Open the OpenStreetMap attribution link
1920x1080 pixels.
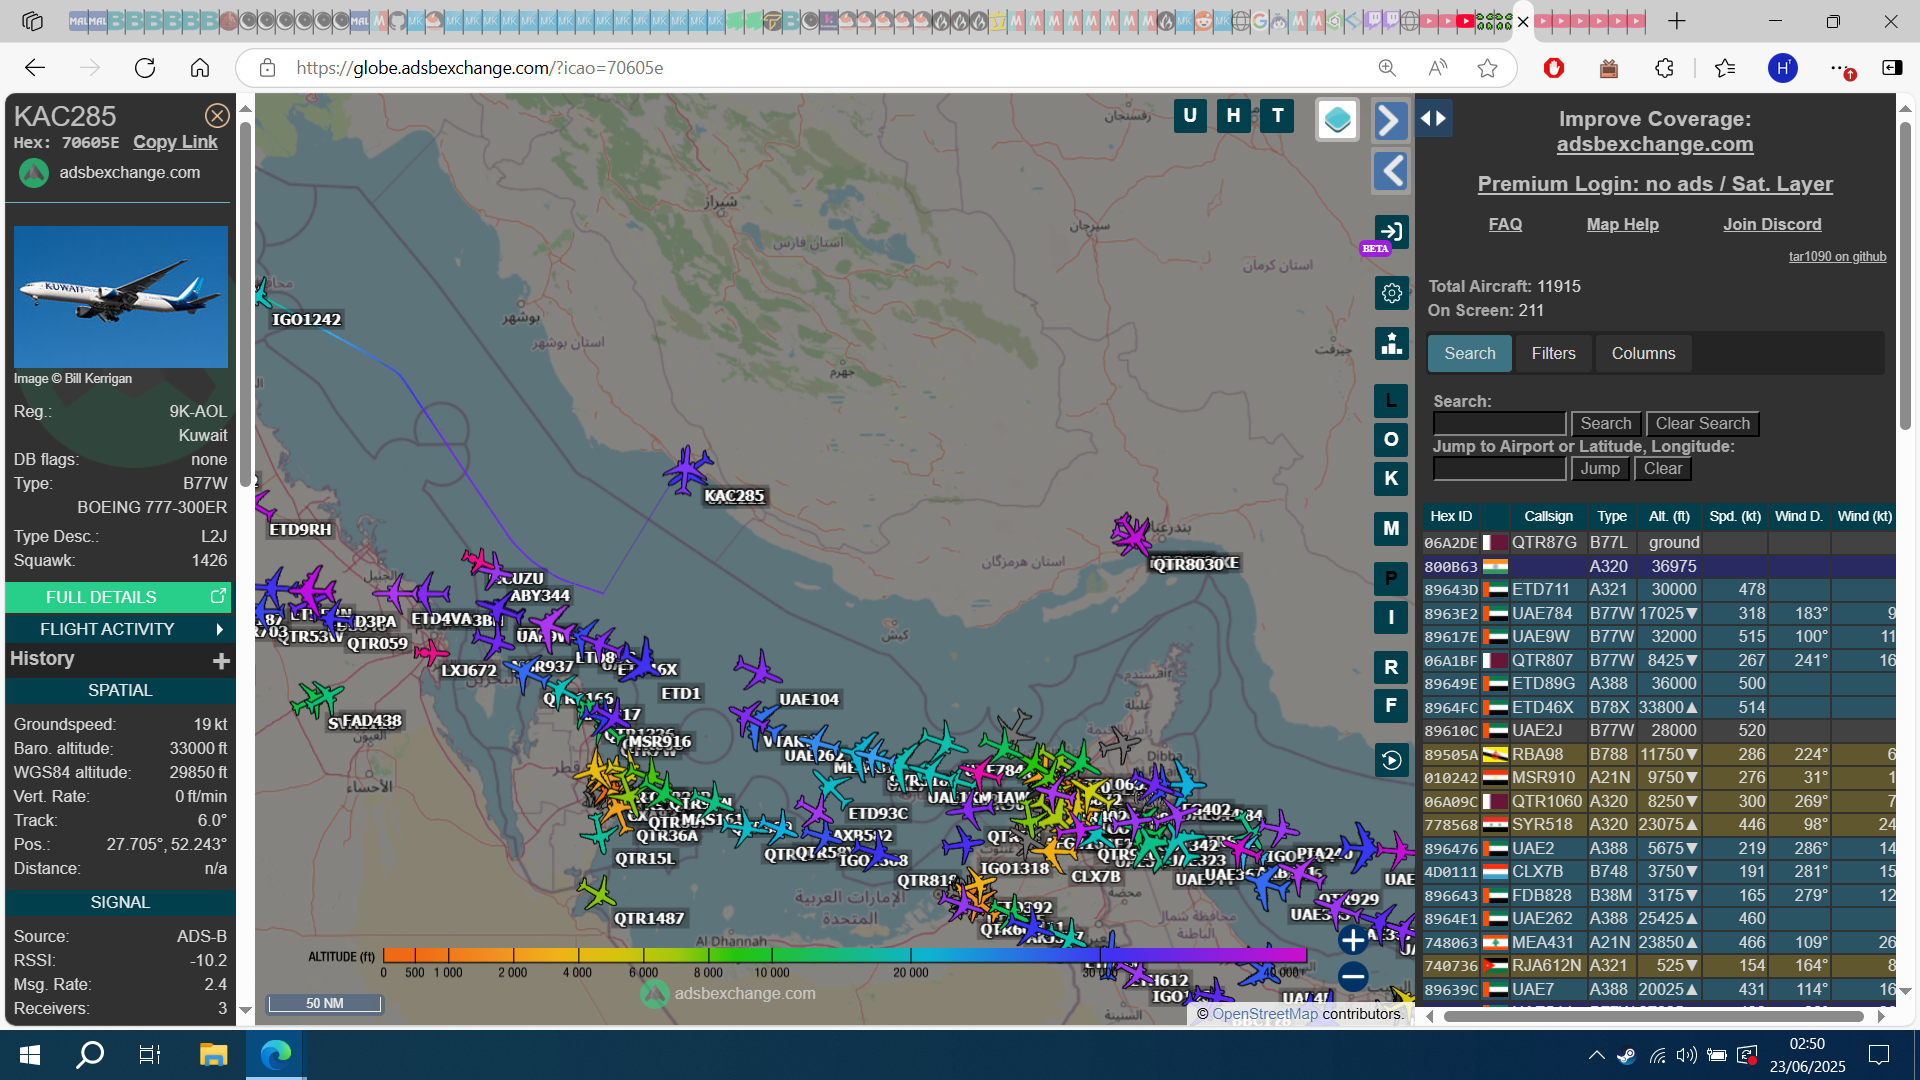[1265, 1014]
